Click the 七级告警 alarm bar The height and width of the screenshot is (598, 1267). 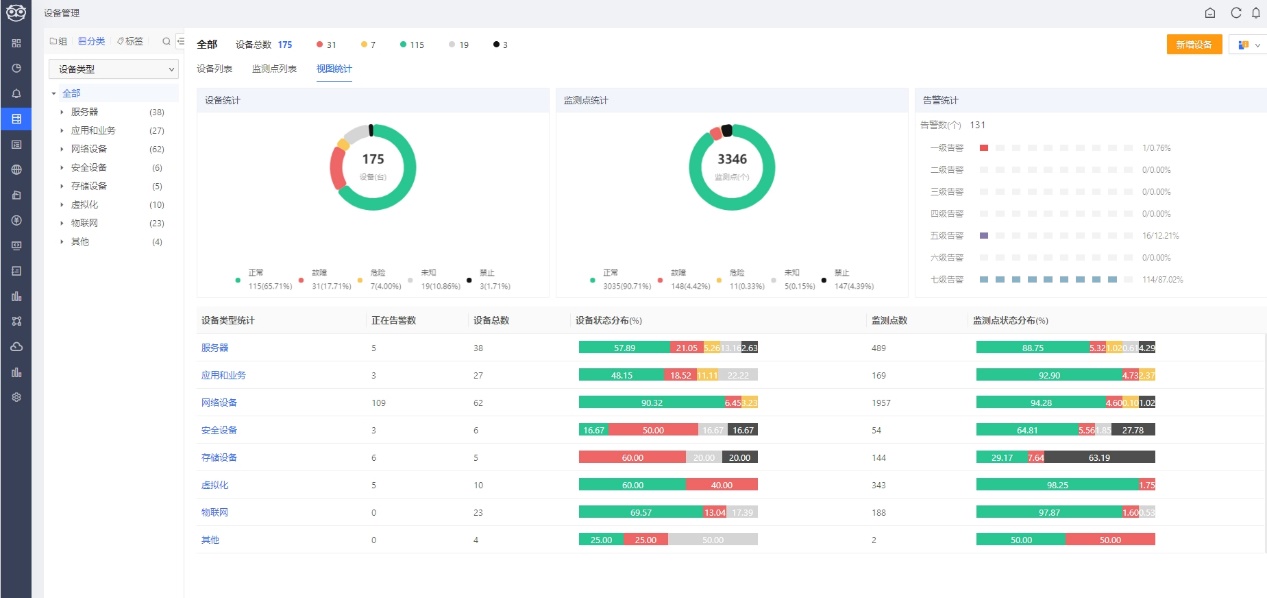pos(1054,280)
